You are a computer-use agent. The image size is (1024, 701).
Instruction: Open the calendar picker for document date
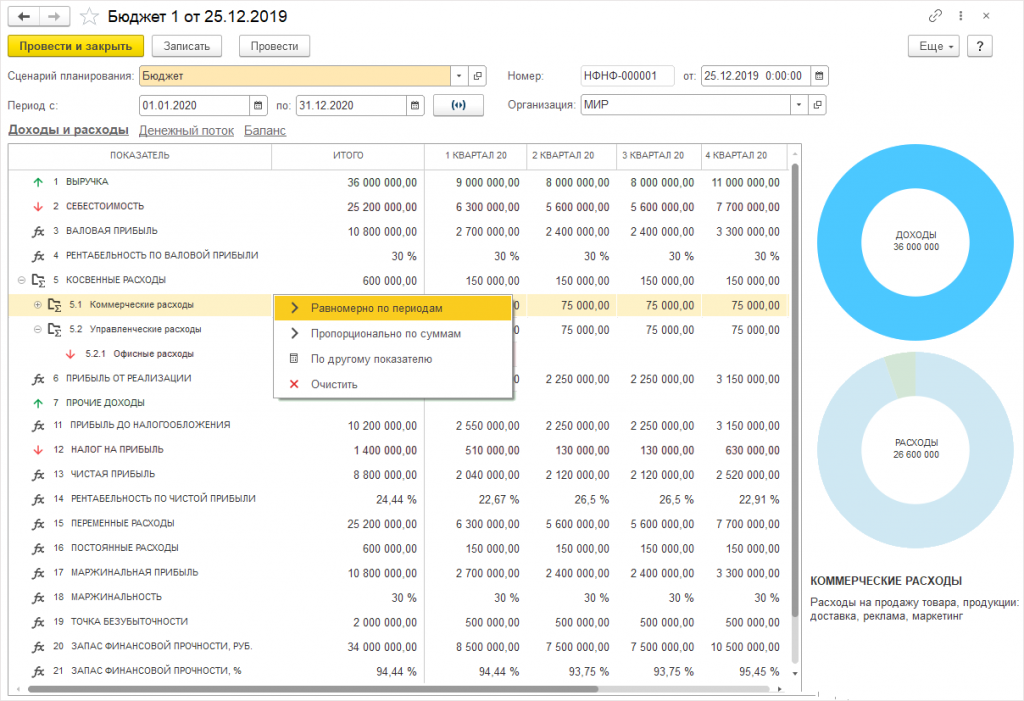[819, 76]
